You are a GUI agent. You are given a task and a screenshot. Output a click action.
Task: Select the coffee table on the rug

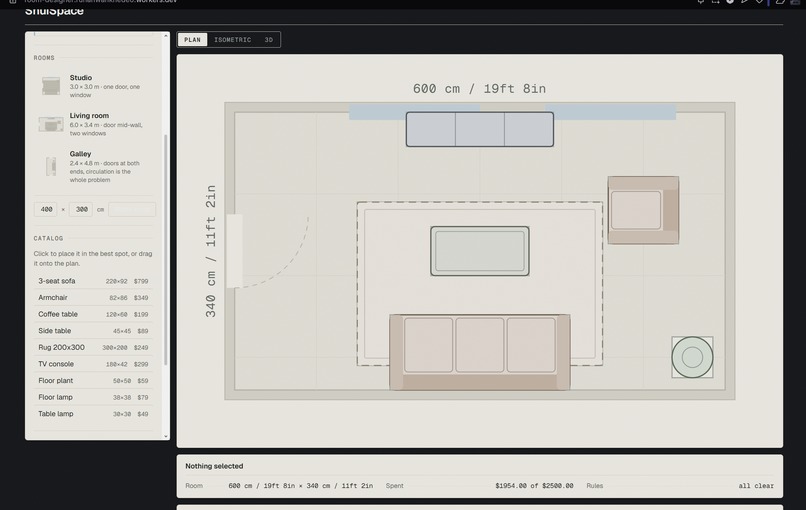pos(480,251)
